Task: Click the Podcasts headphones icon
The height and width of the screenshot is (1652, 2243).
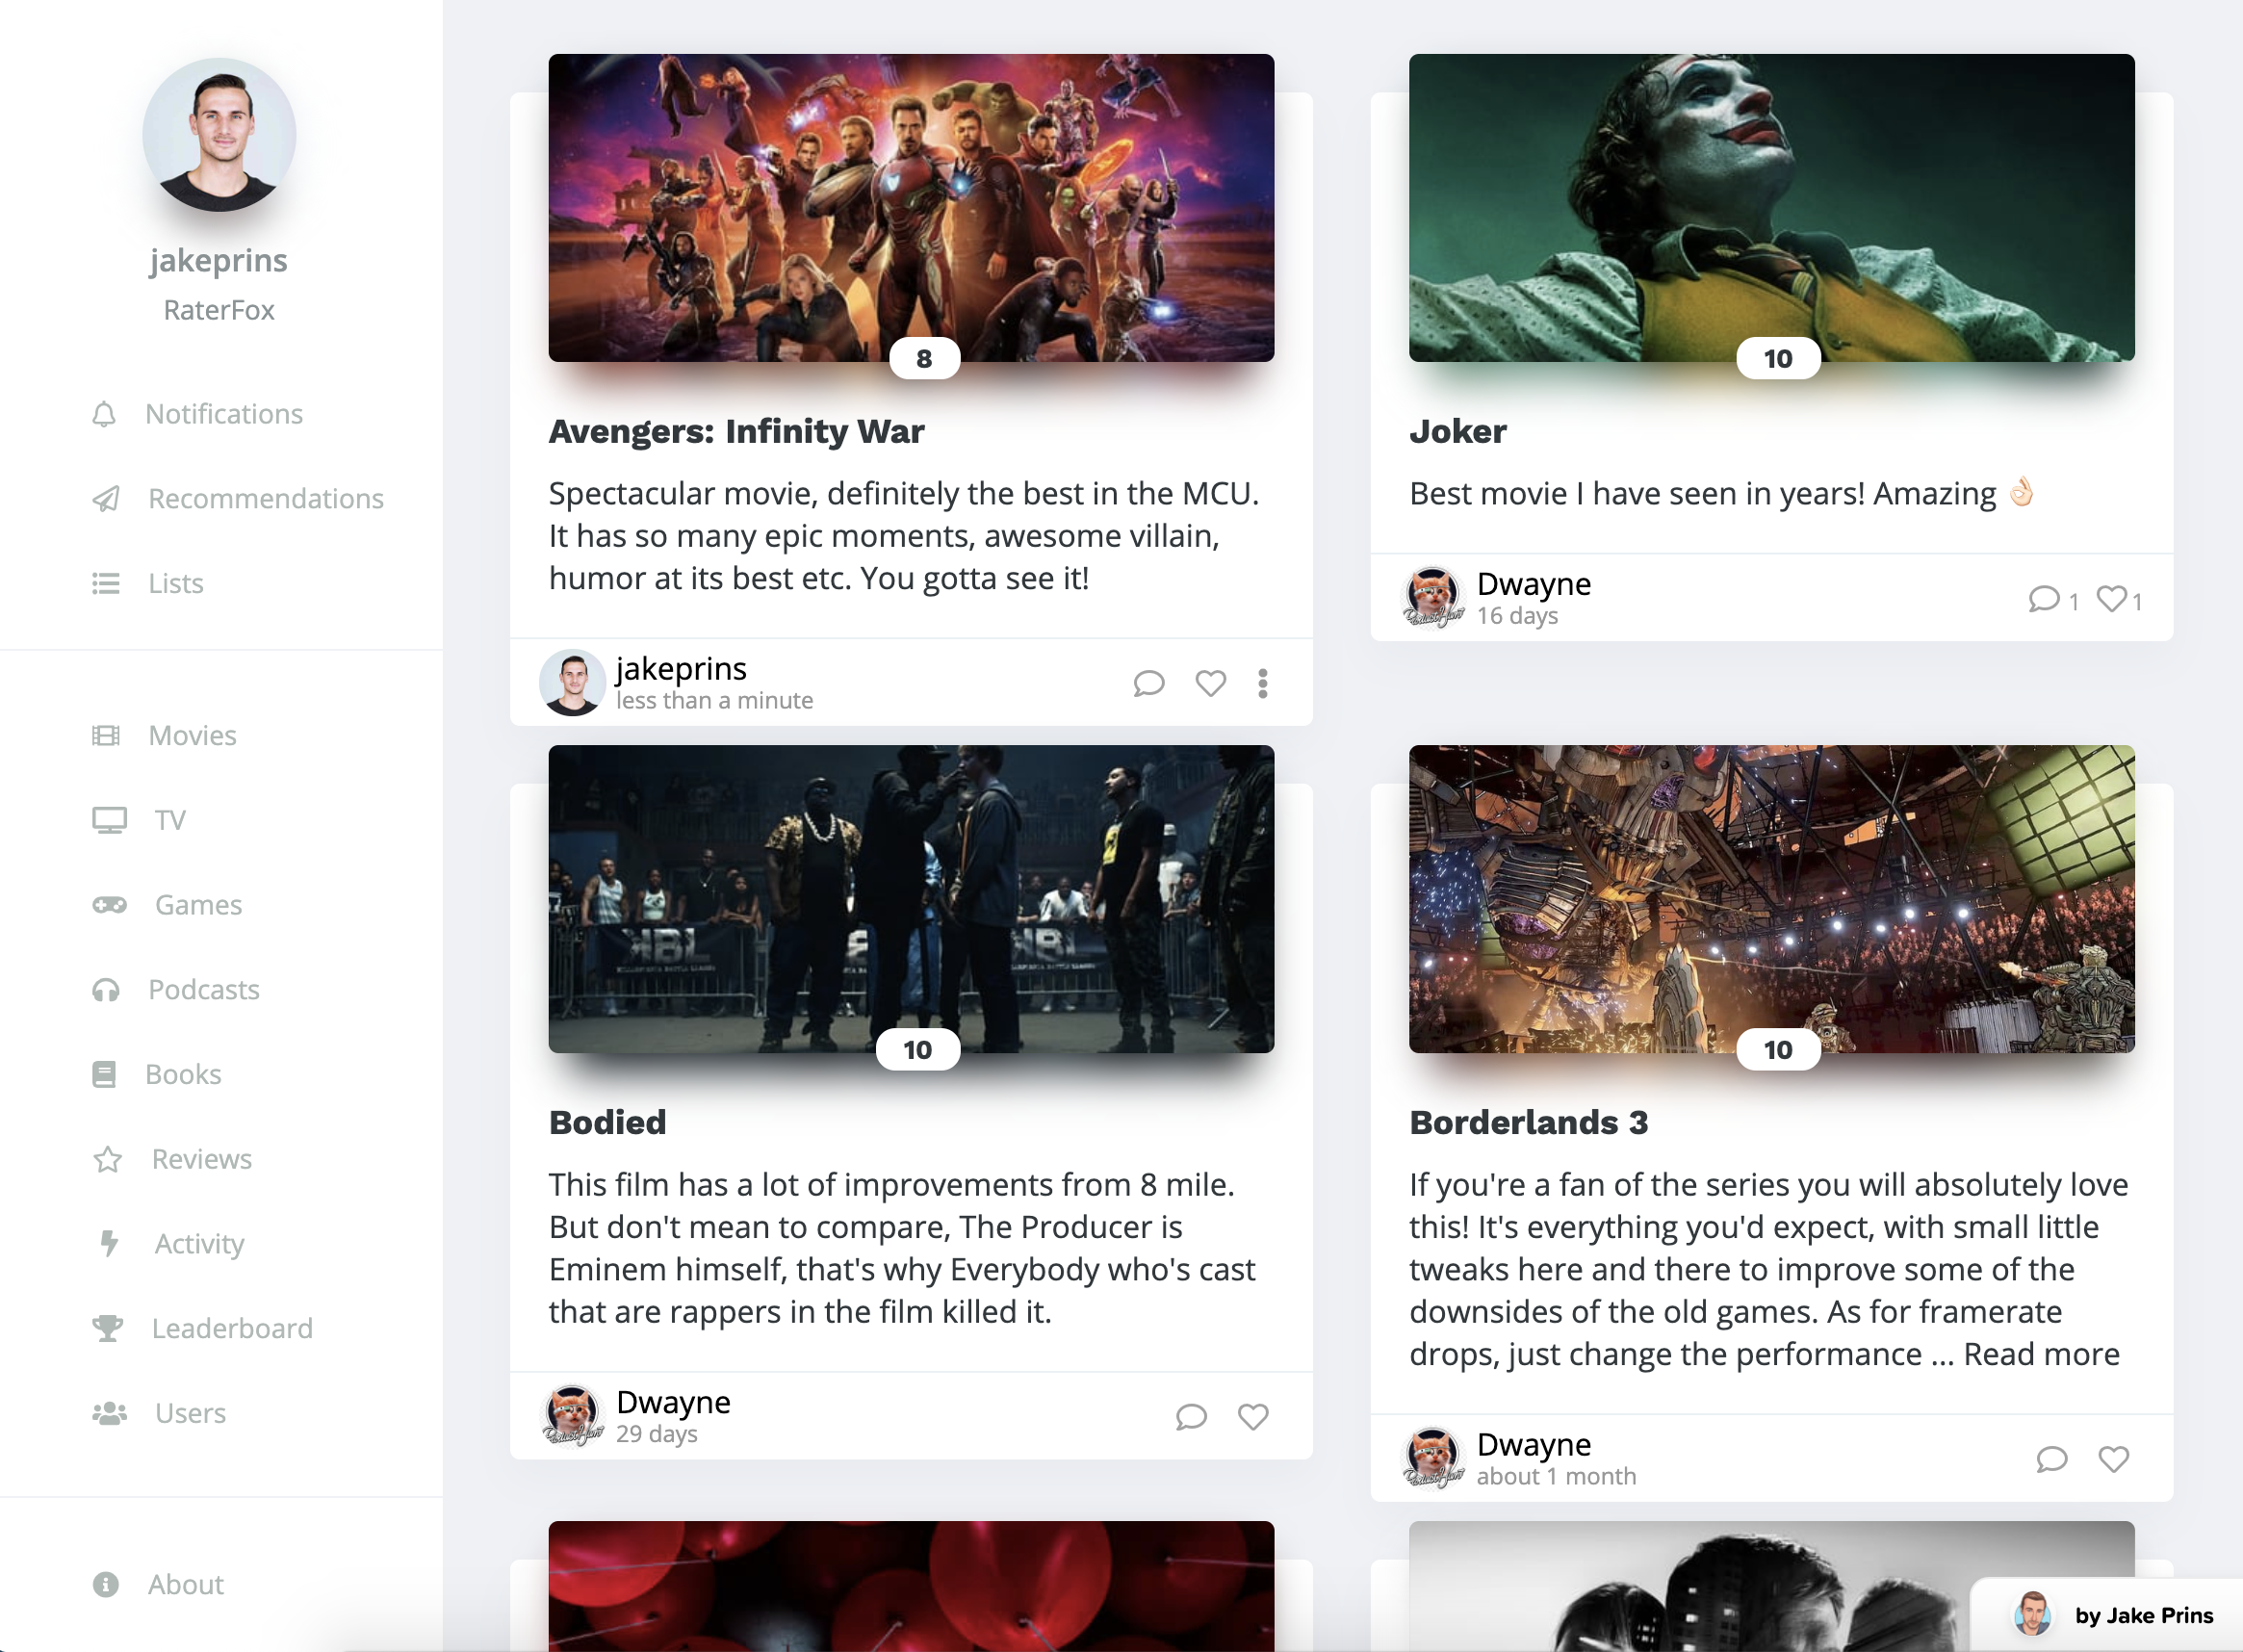Action: point(106,990)
